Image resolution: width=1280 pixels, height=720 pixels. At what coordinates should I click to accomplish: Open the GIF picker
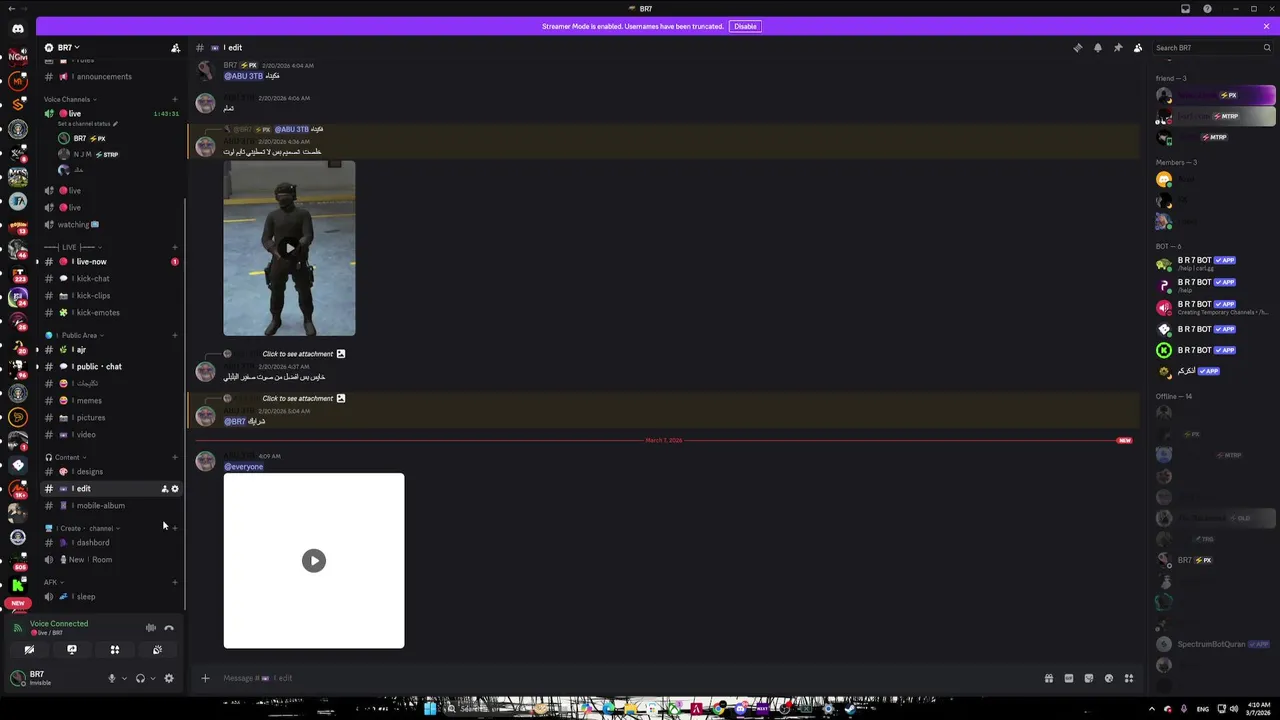[1069, 678]
